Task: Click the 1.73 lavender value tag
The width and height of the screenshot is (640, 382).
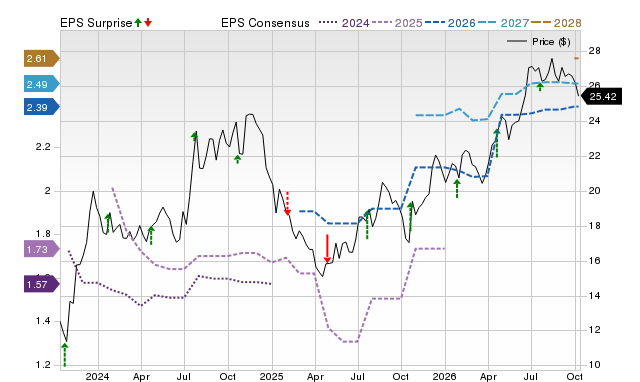Action: tap(42, 249)
